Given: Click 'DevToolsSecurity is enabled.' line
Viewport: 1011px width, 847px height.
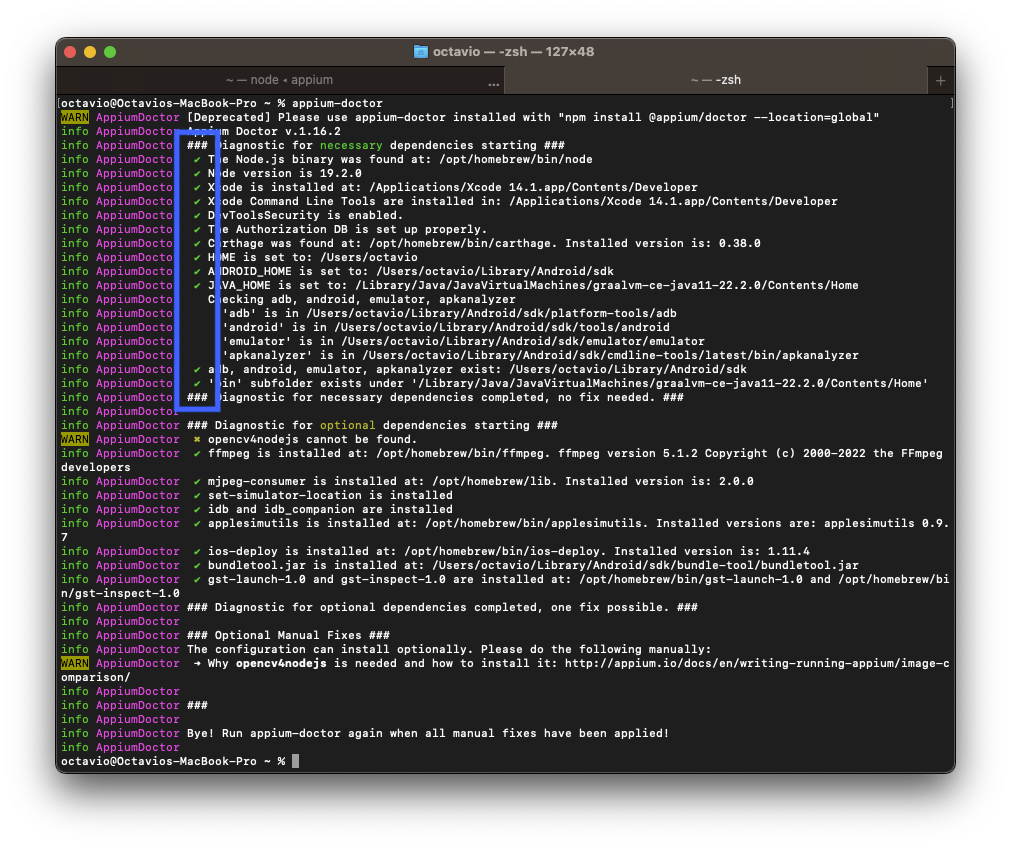Looking at the screenshot, I should tap(305, 215).
